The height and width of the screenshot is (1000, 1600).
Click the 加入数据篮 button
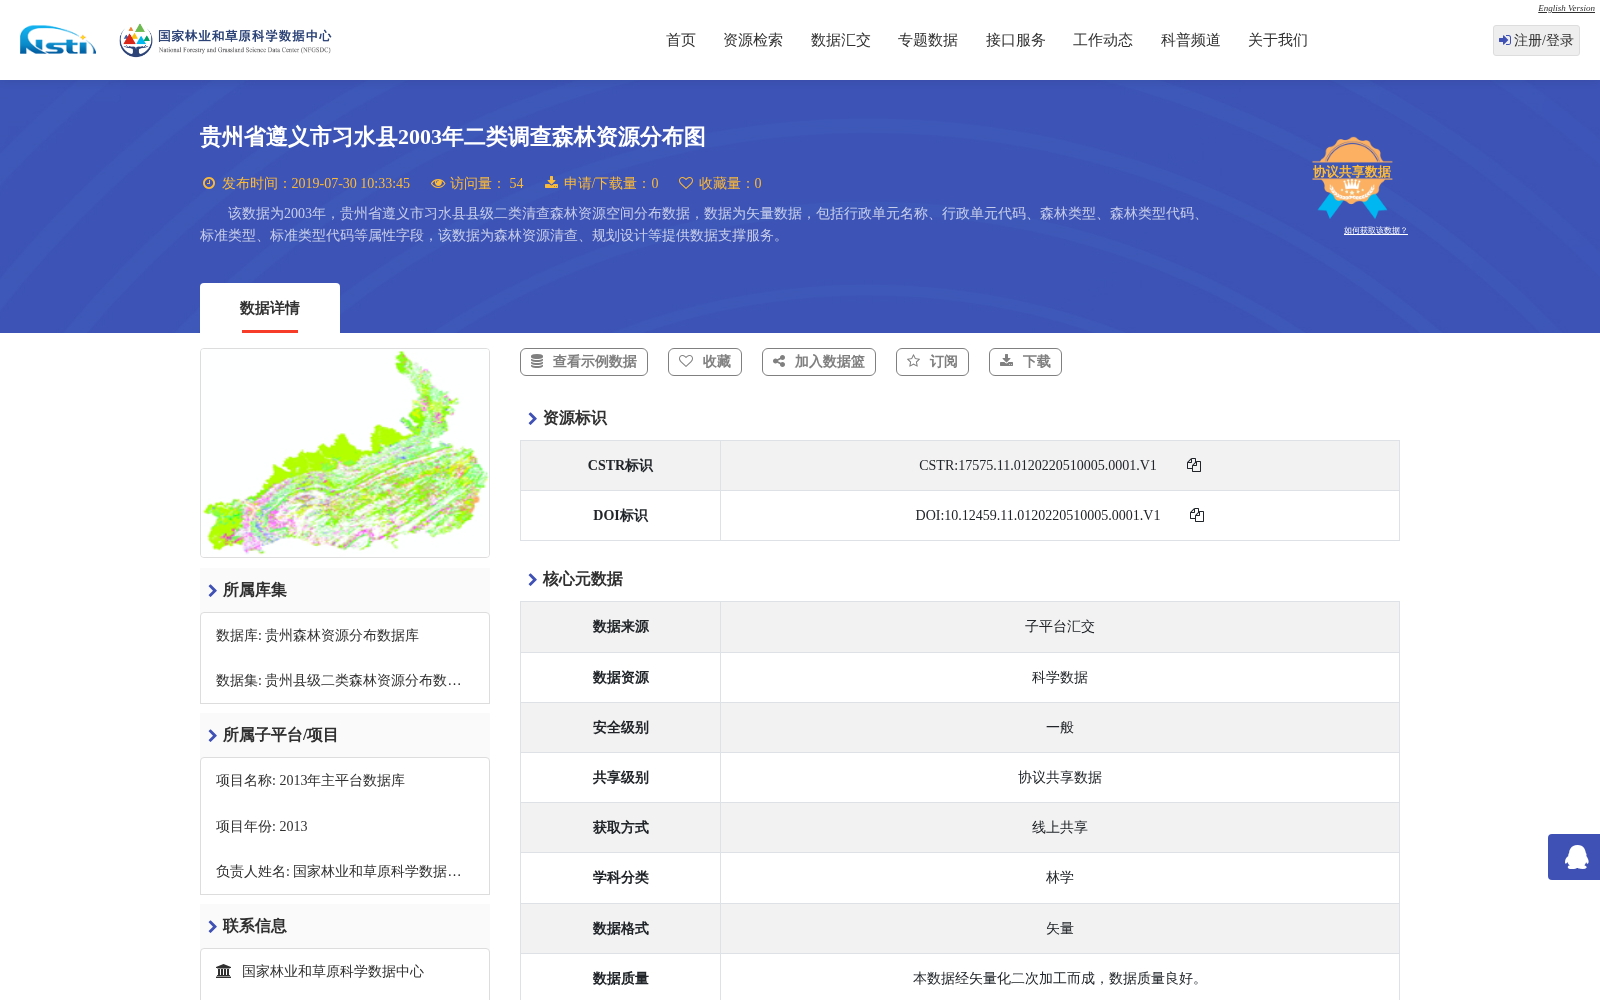[x=819, y=362]
